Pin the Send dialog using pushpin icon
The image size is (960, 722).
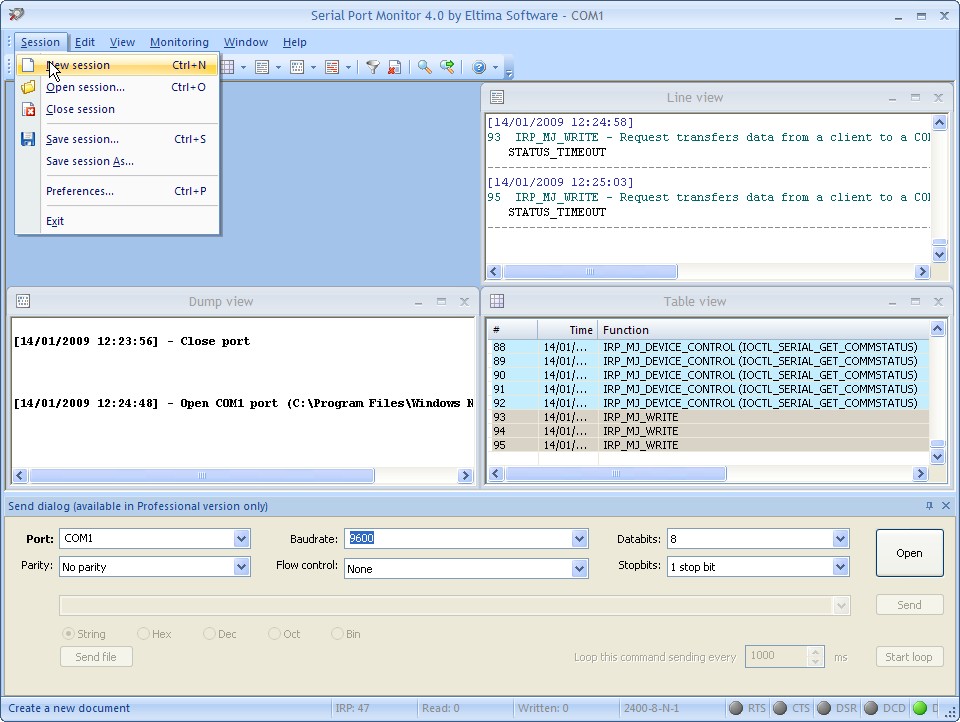tap(929, 505)
